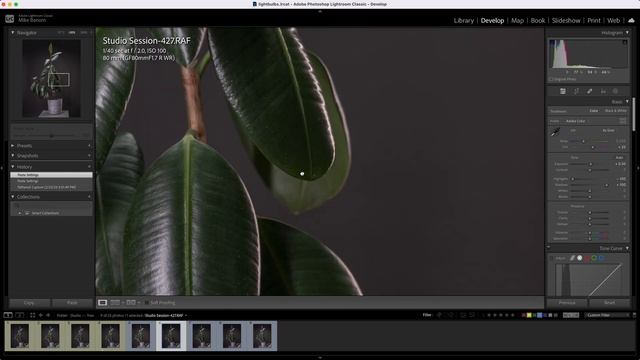Toggle Original Photo checkbox under histogram
The image size is (640, 360).
[551, 79]
